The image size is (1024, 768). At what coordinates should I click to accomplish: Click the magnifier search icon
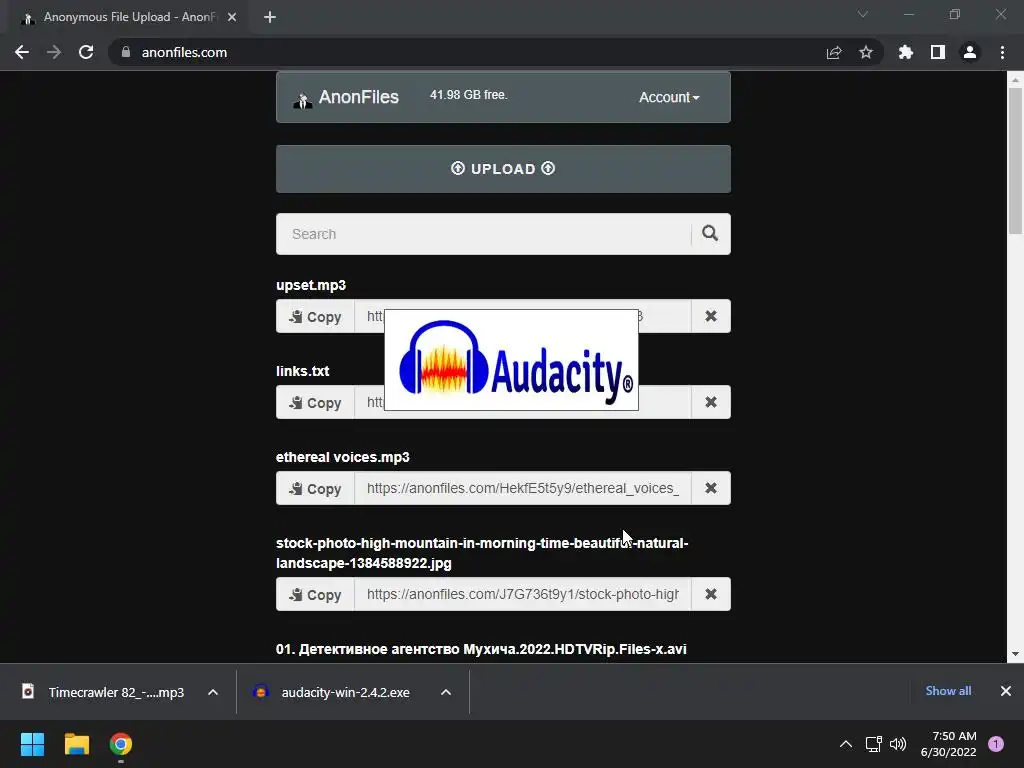710,233
